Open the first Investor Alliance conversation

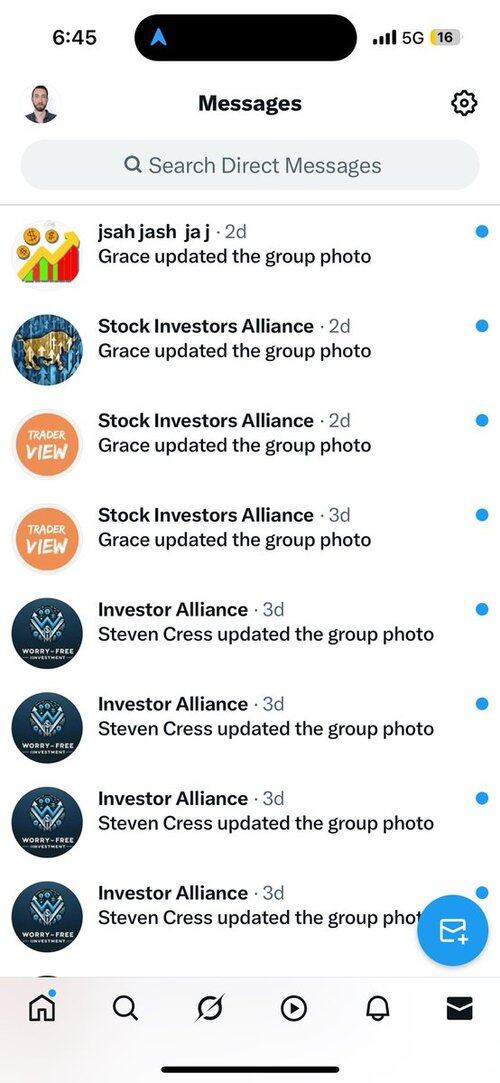(250, 633)
